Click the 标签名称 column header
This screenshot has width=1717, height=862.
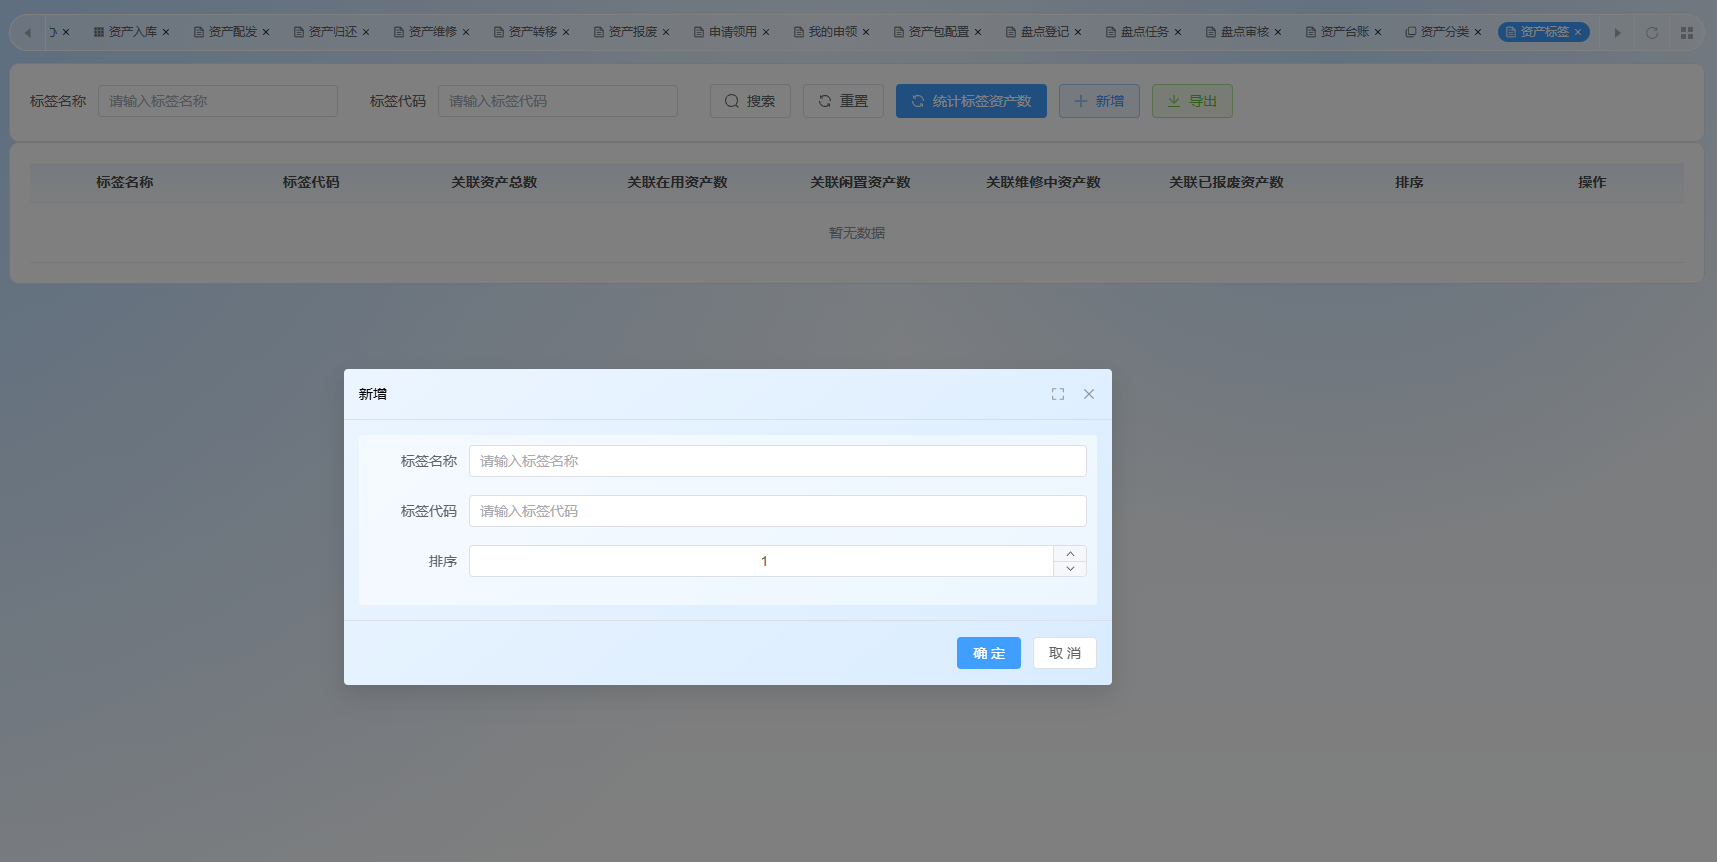[125, 182]
